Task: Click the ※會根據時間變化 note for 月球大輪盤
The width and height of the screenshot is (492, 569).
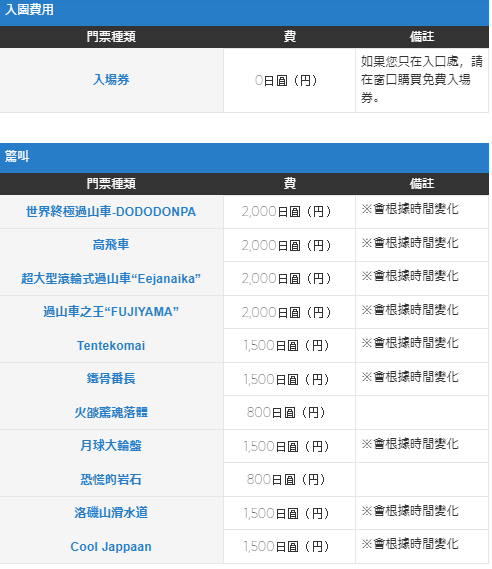Action: (410, 443)
